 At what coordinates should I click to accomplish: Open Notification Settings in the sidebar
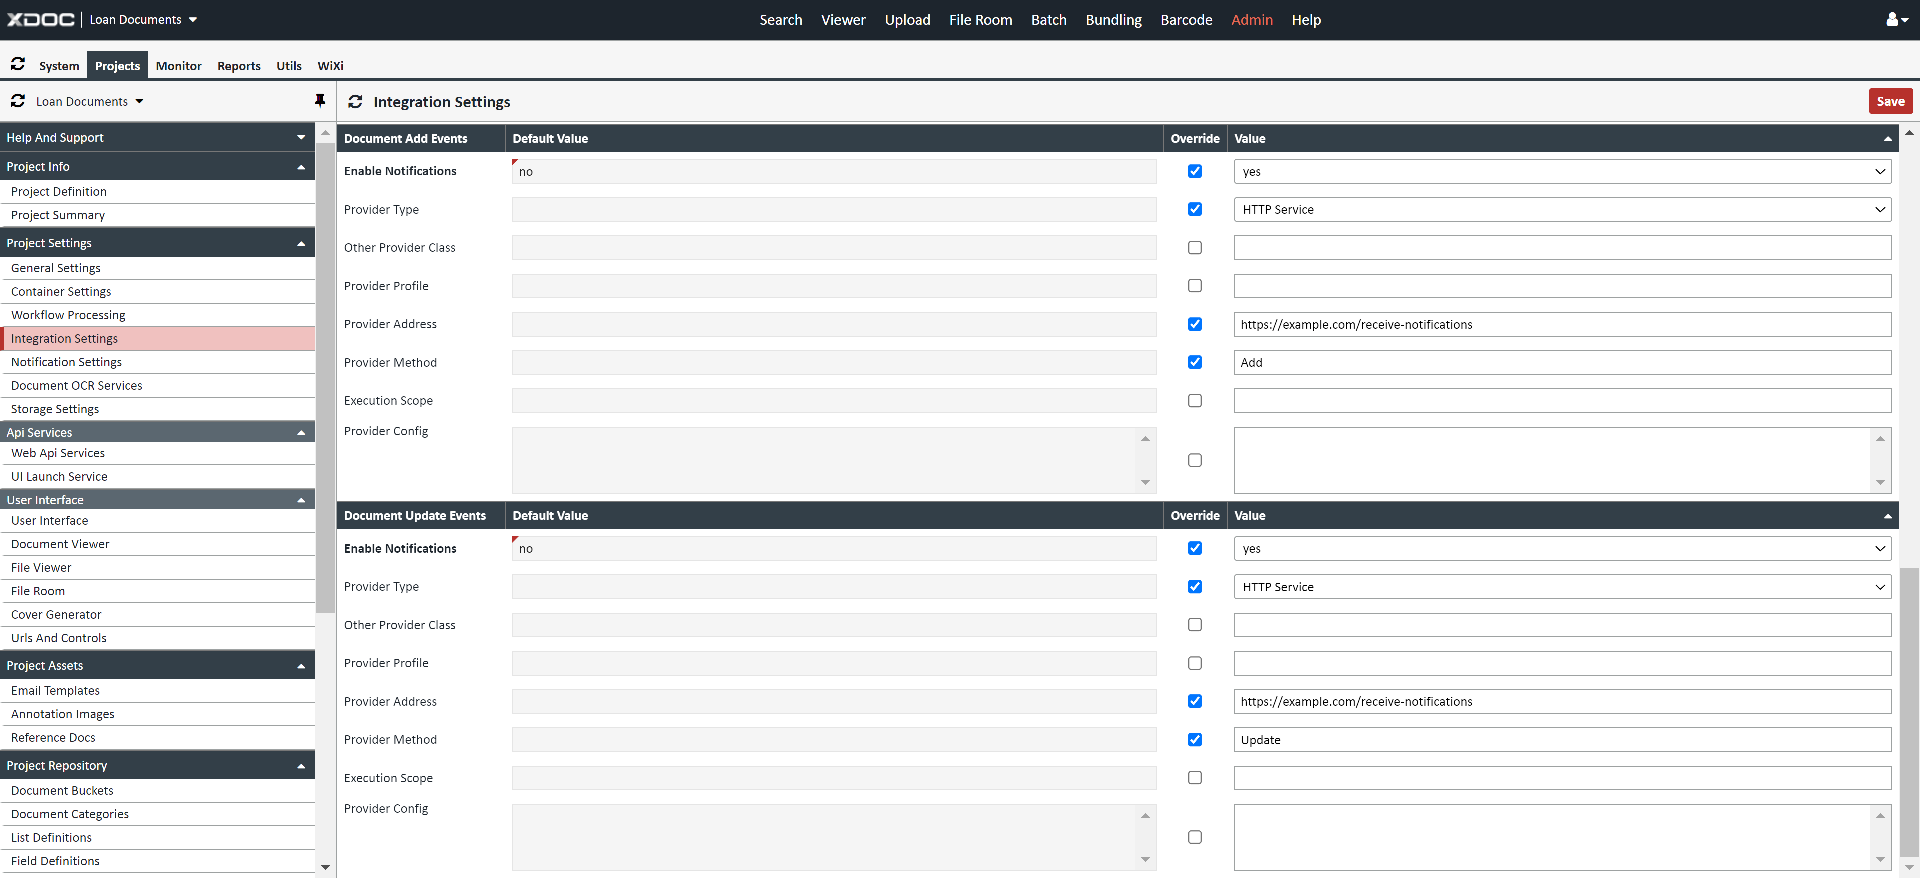pyautogui.click(x=66, y=362)
